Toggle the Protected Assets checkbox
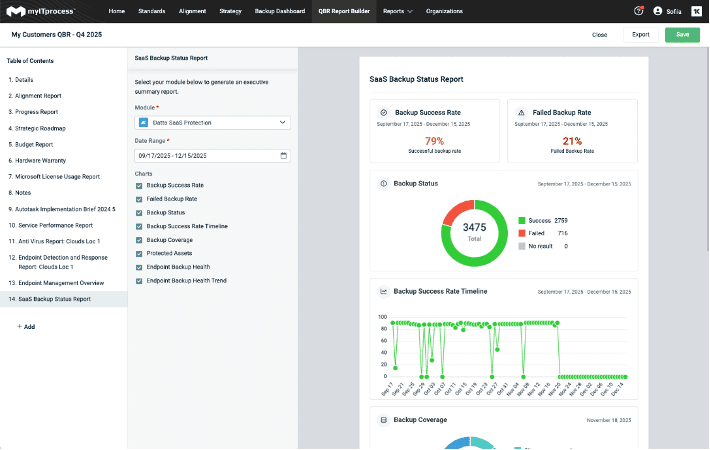Image resolution: width=710 pixels, height=450 pixels. 139,254
